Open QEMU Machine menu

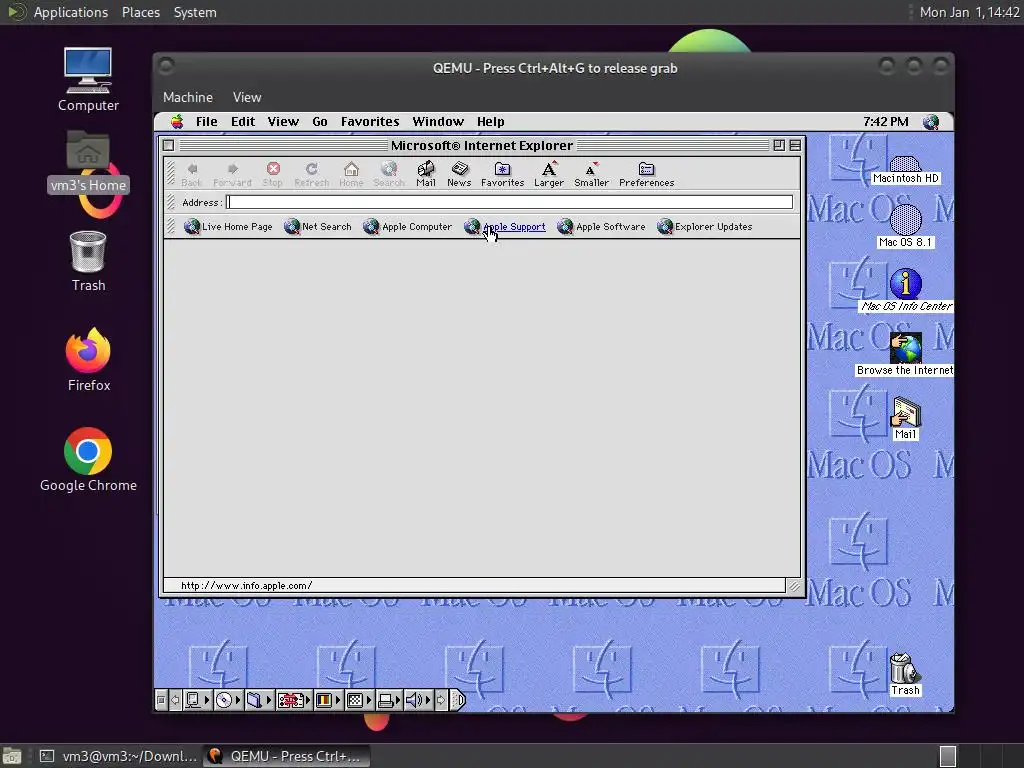point(188,97)
